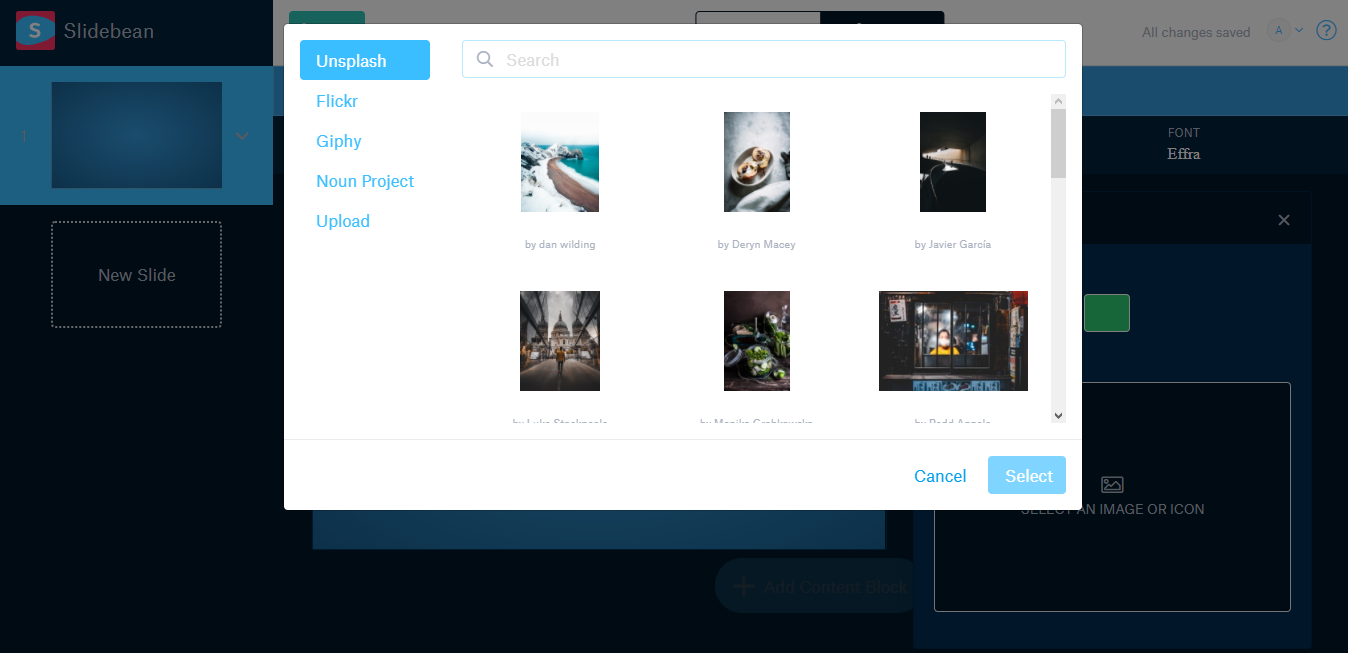Click 'All changes saved' status text
Viewport: 1348px width, 653px height.
[1196, 32]
